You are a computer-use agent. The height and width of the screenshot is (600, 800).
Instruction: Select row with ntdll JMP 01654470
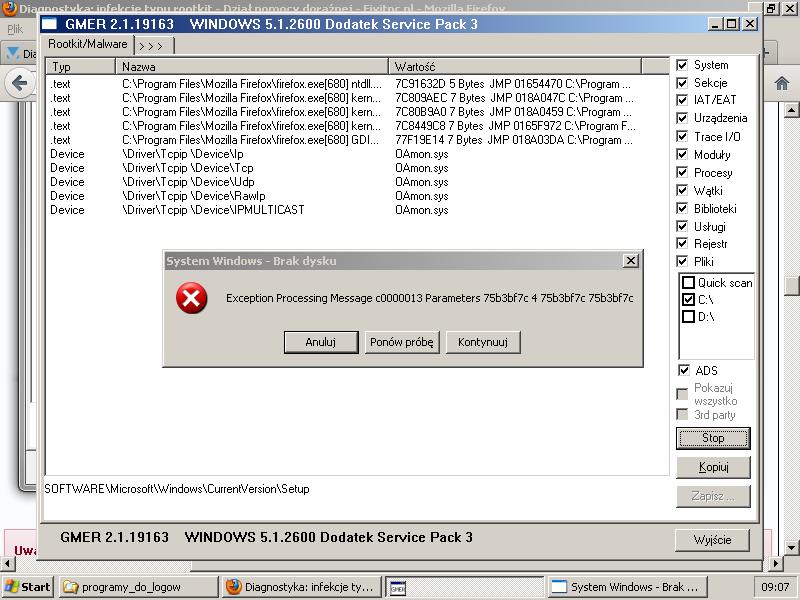(357, 84)
